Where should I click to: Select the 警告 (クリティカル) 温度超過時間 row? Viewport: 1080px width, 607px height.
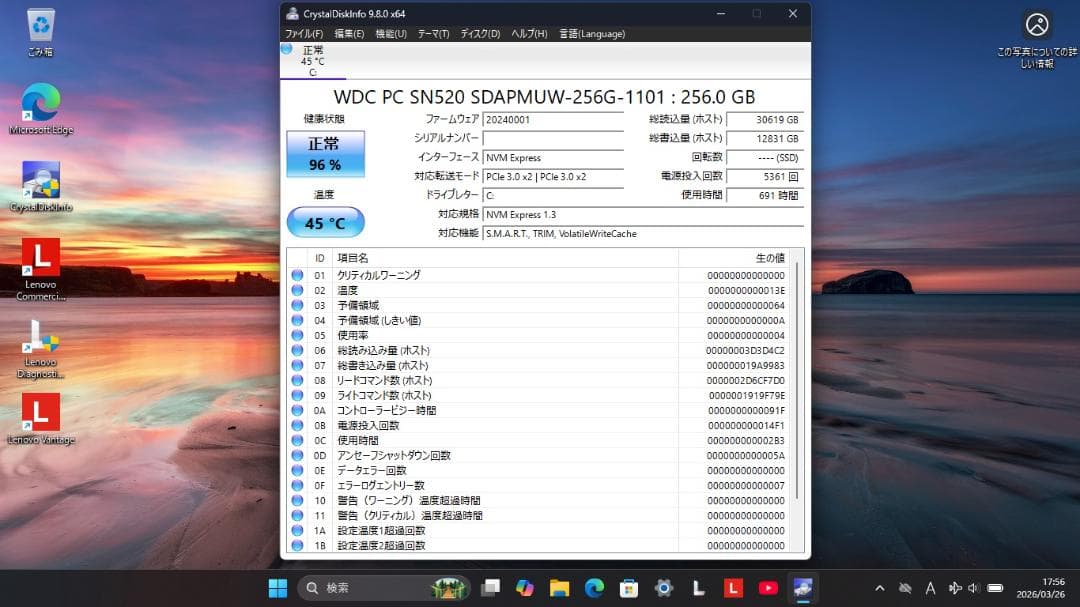pos(539,515)
